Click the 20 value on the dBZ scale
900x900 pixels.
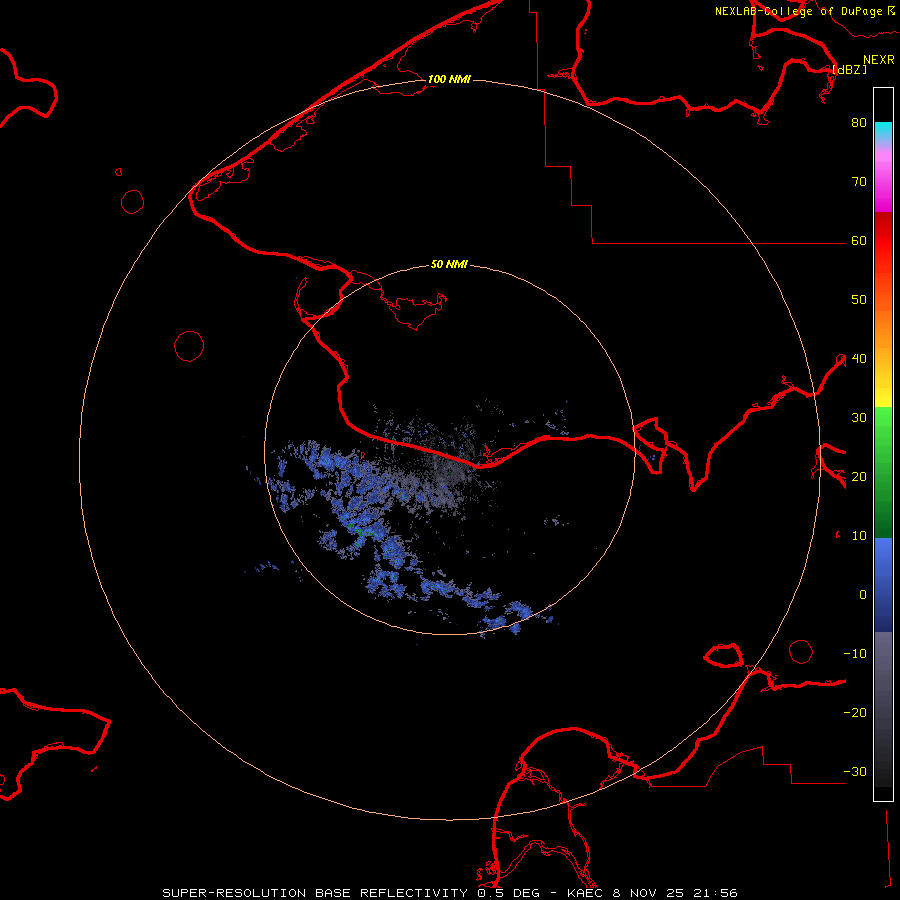(x=859, y=477)
